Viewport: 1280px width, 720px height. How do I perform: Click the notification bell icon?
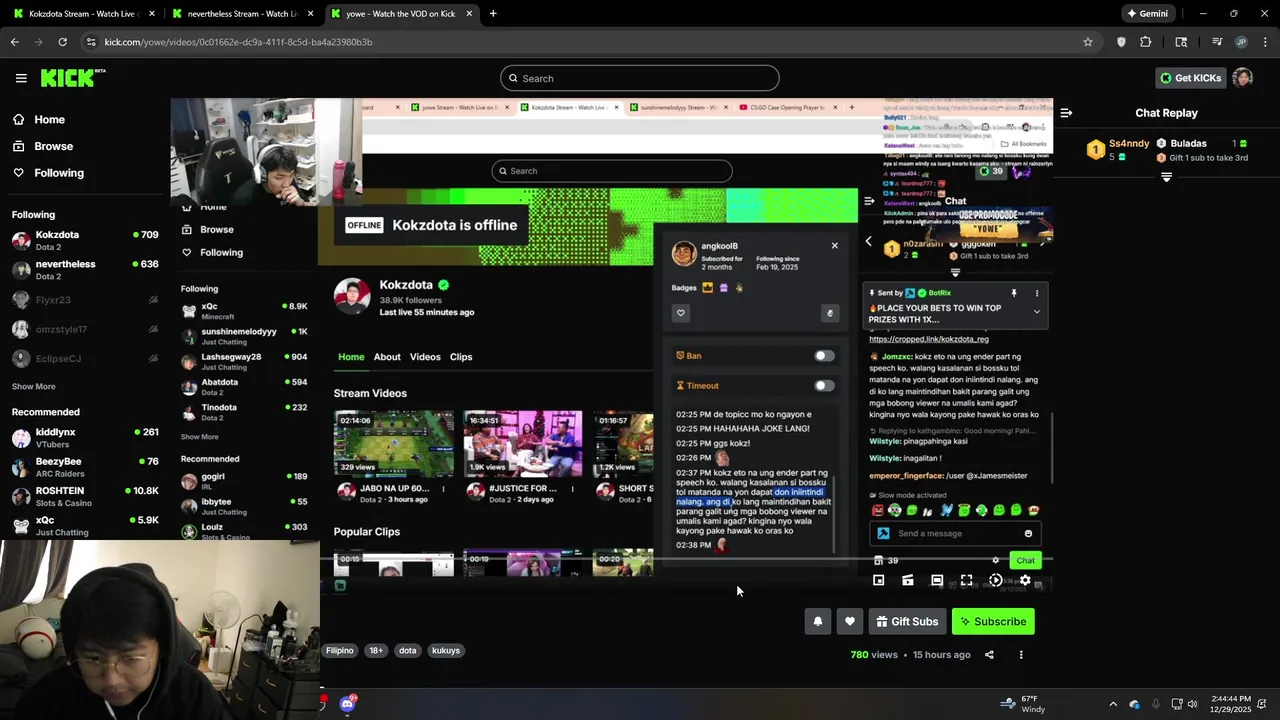pyautogui.click(x=818, y=622)
